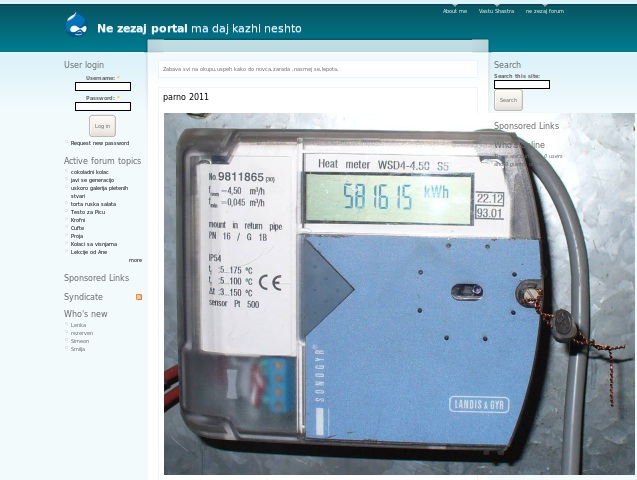Open forum topic torta ruska salata

pyautogui.click(x=93, y=204)
